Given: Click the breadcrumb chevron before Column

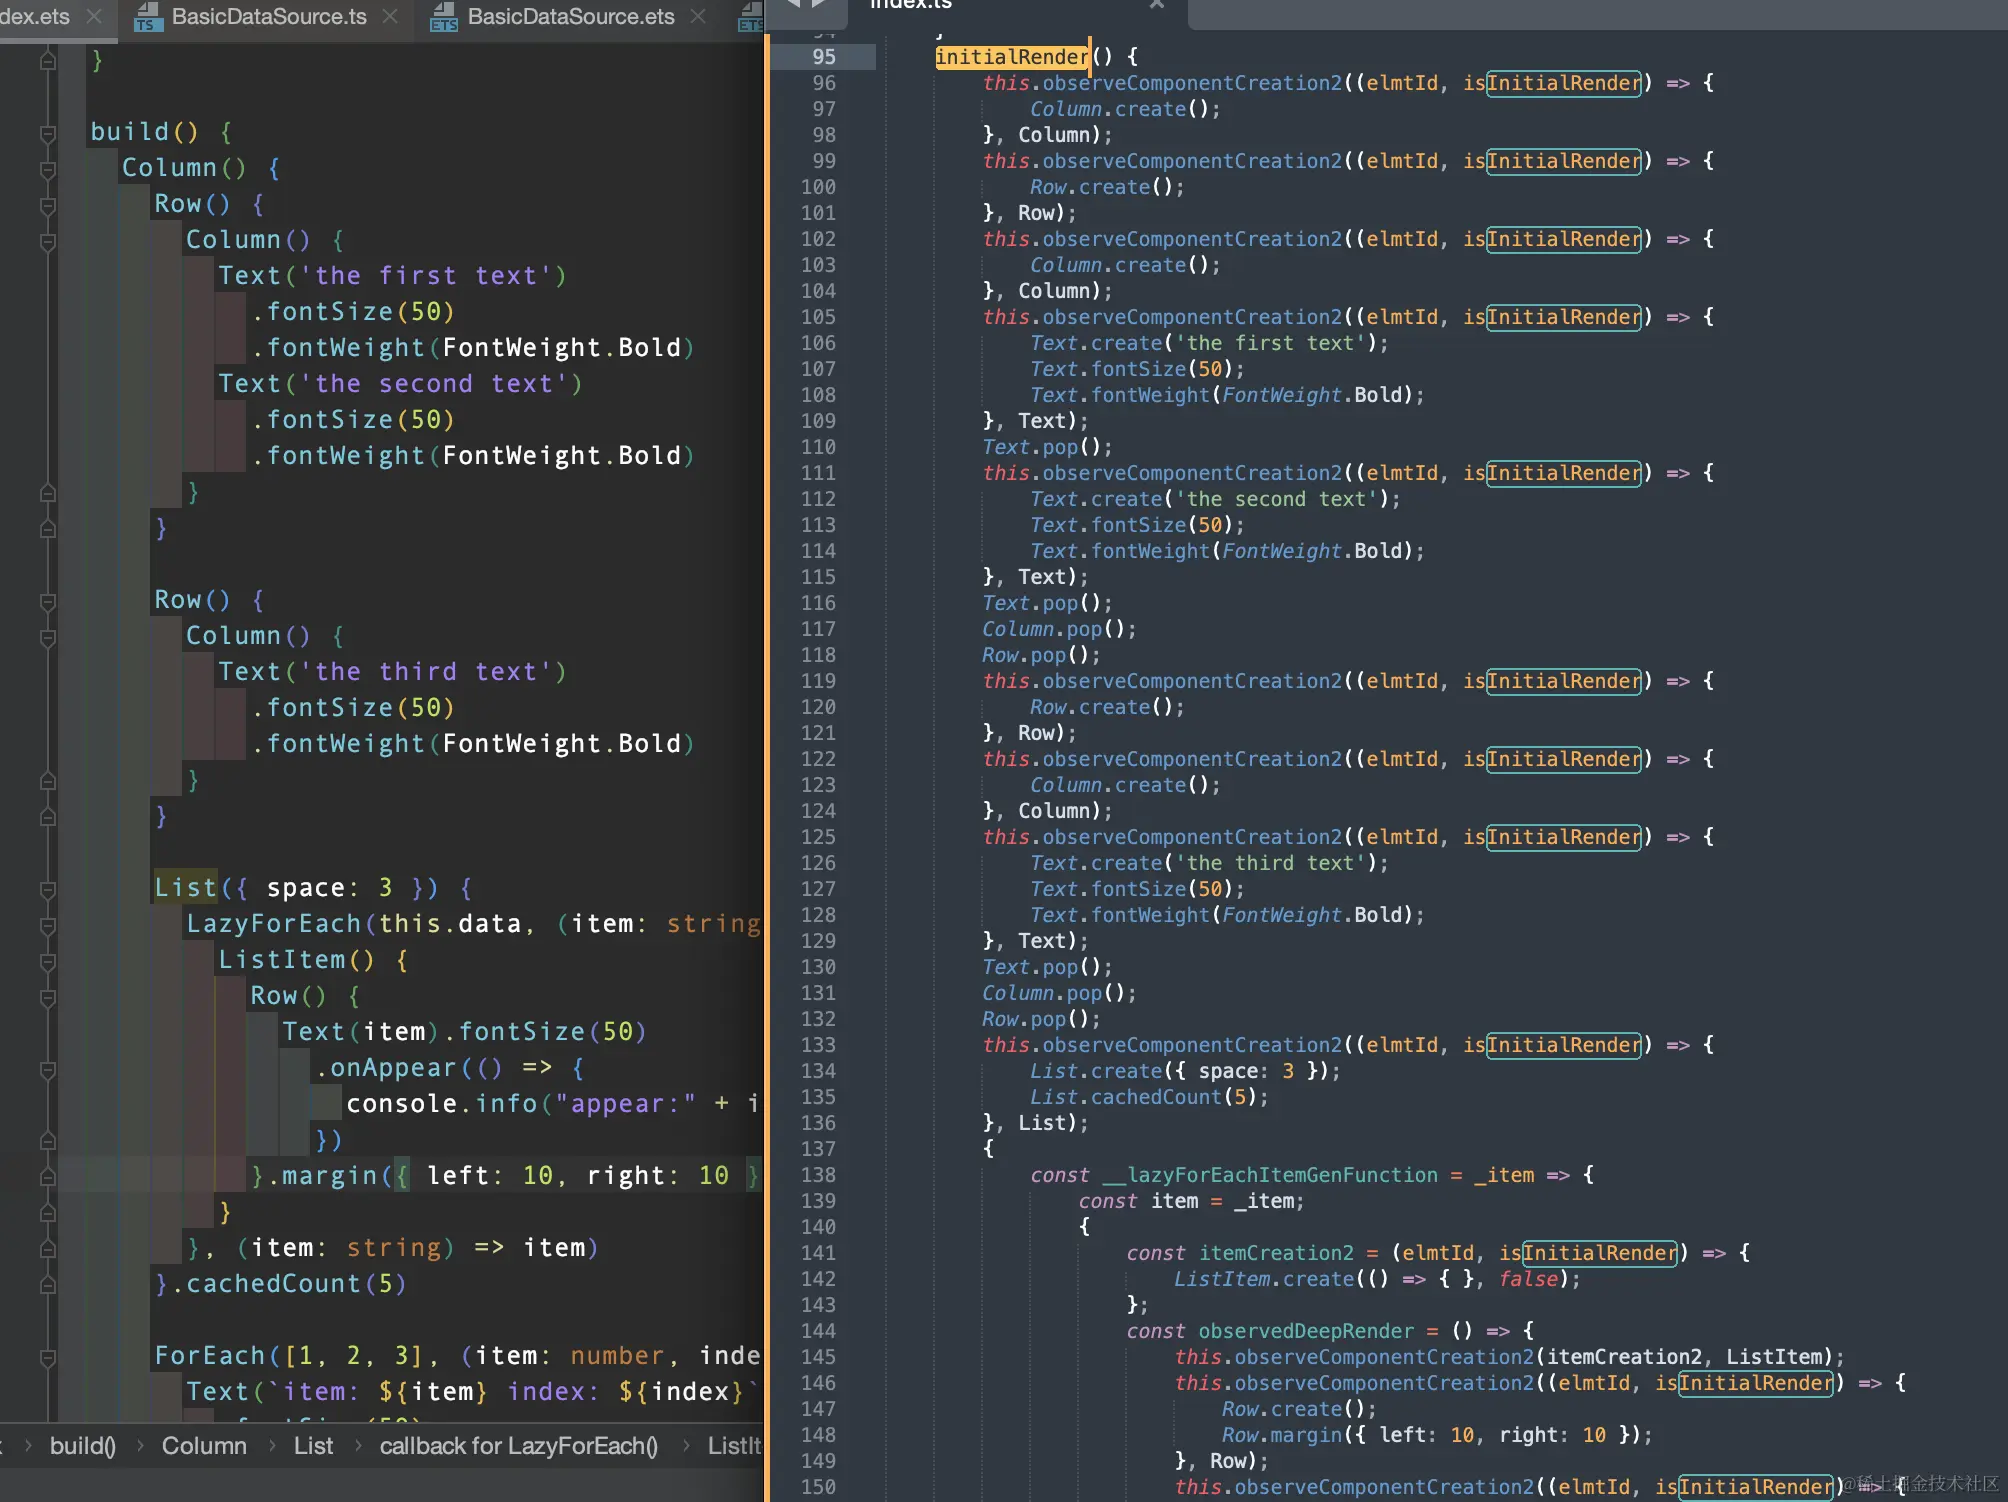Looking at the screenshot, I should click(x=140, y=1445).
